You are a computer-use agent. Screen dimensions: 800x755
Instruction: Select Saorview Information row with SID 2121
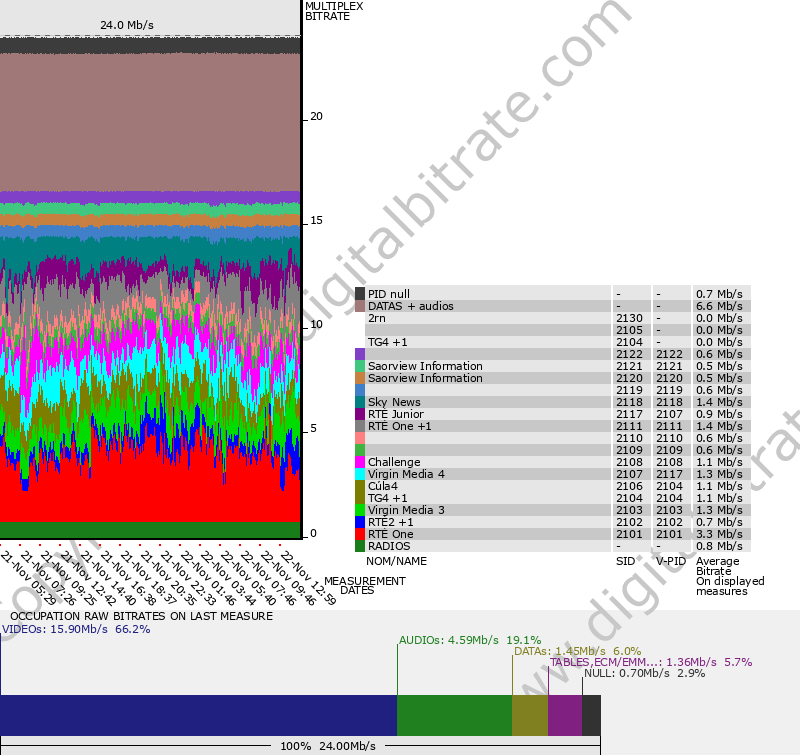[x=425, y=366]
